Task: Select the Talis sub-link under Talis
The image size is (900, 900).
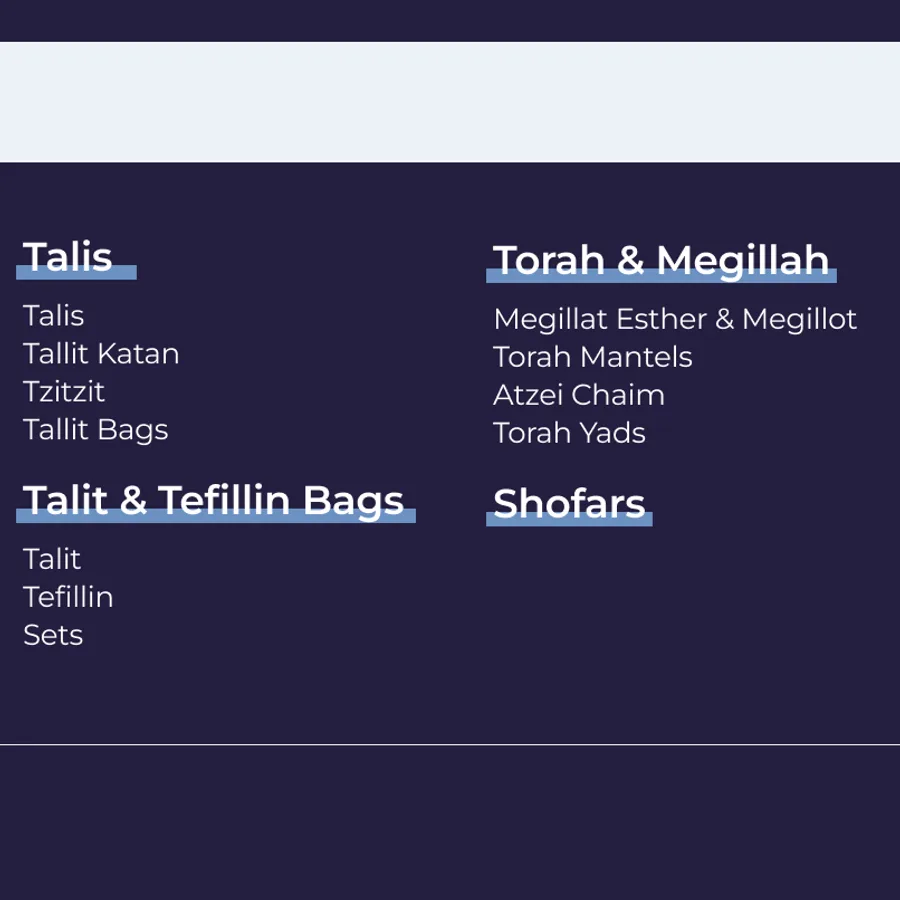Action: [x=53, y=316]
